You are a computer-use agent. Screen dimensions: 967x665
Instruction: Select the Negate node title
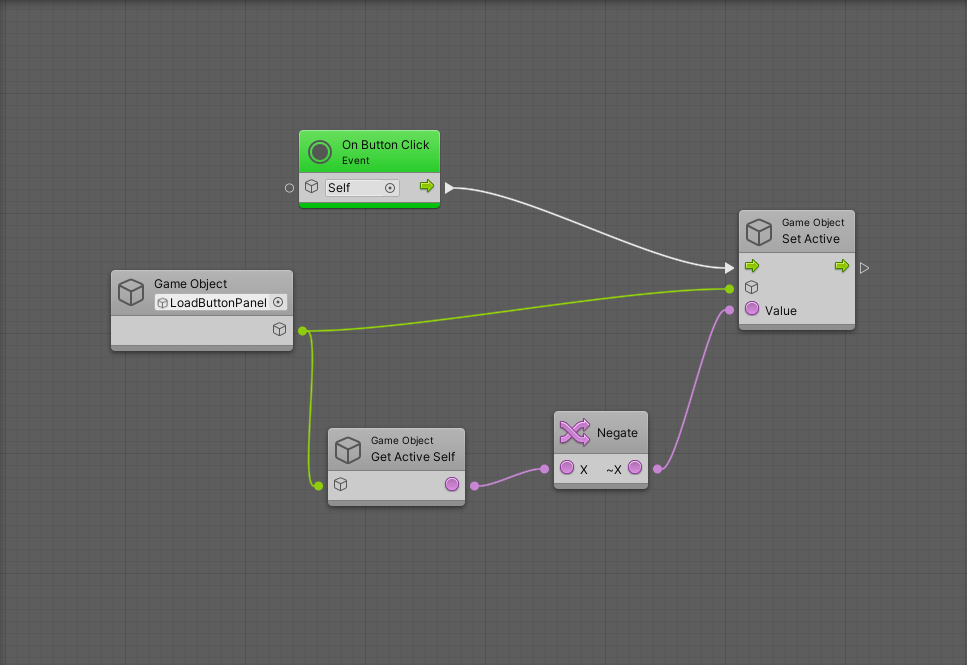617,433
